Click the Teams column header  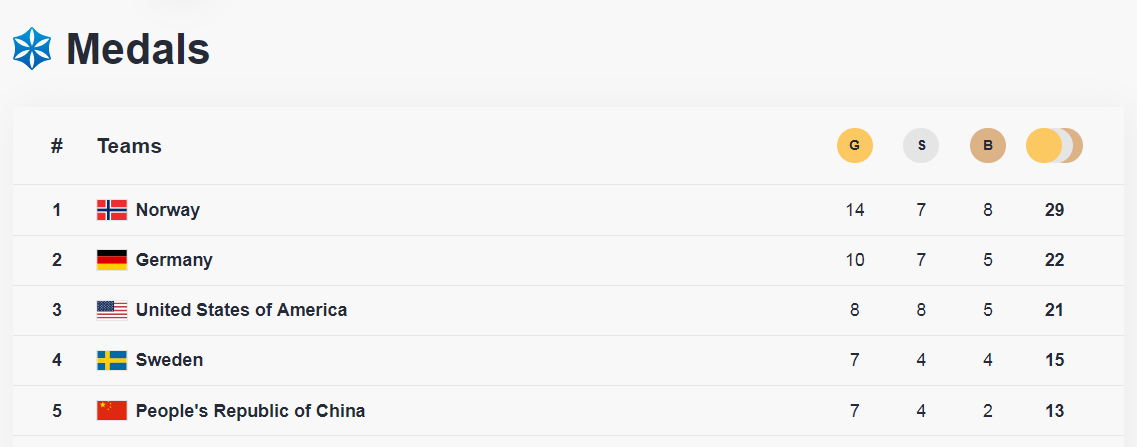(x=129, y=146)
